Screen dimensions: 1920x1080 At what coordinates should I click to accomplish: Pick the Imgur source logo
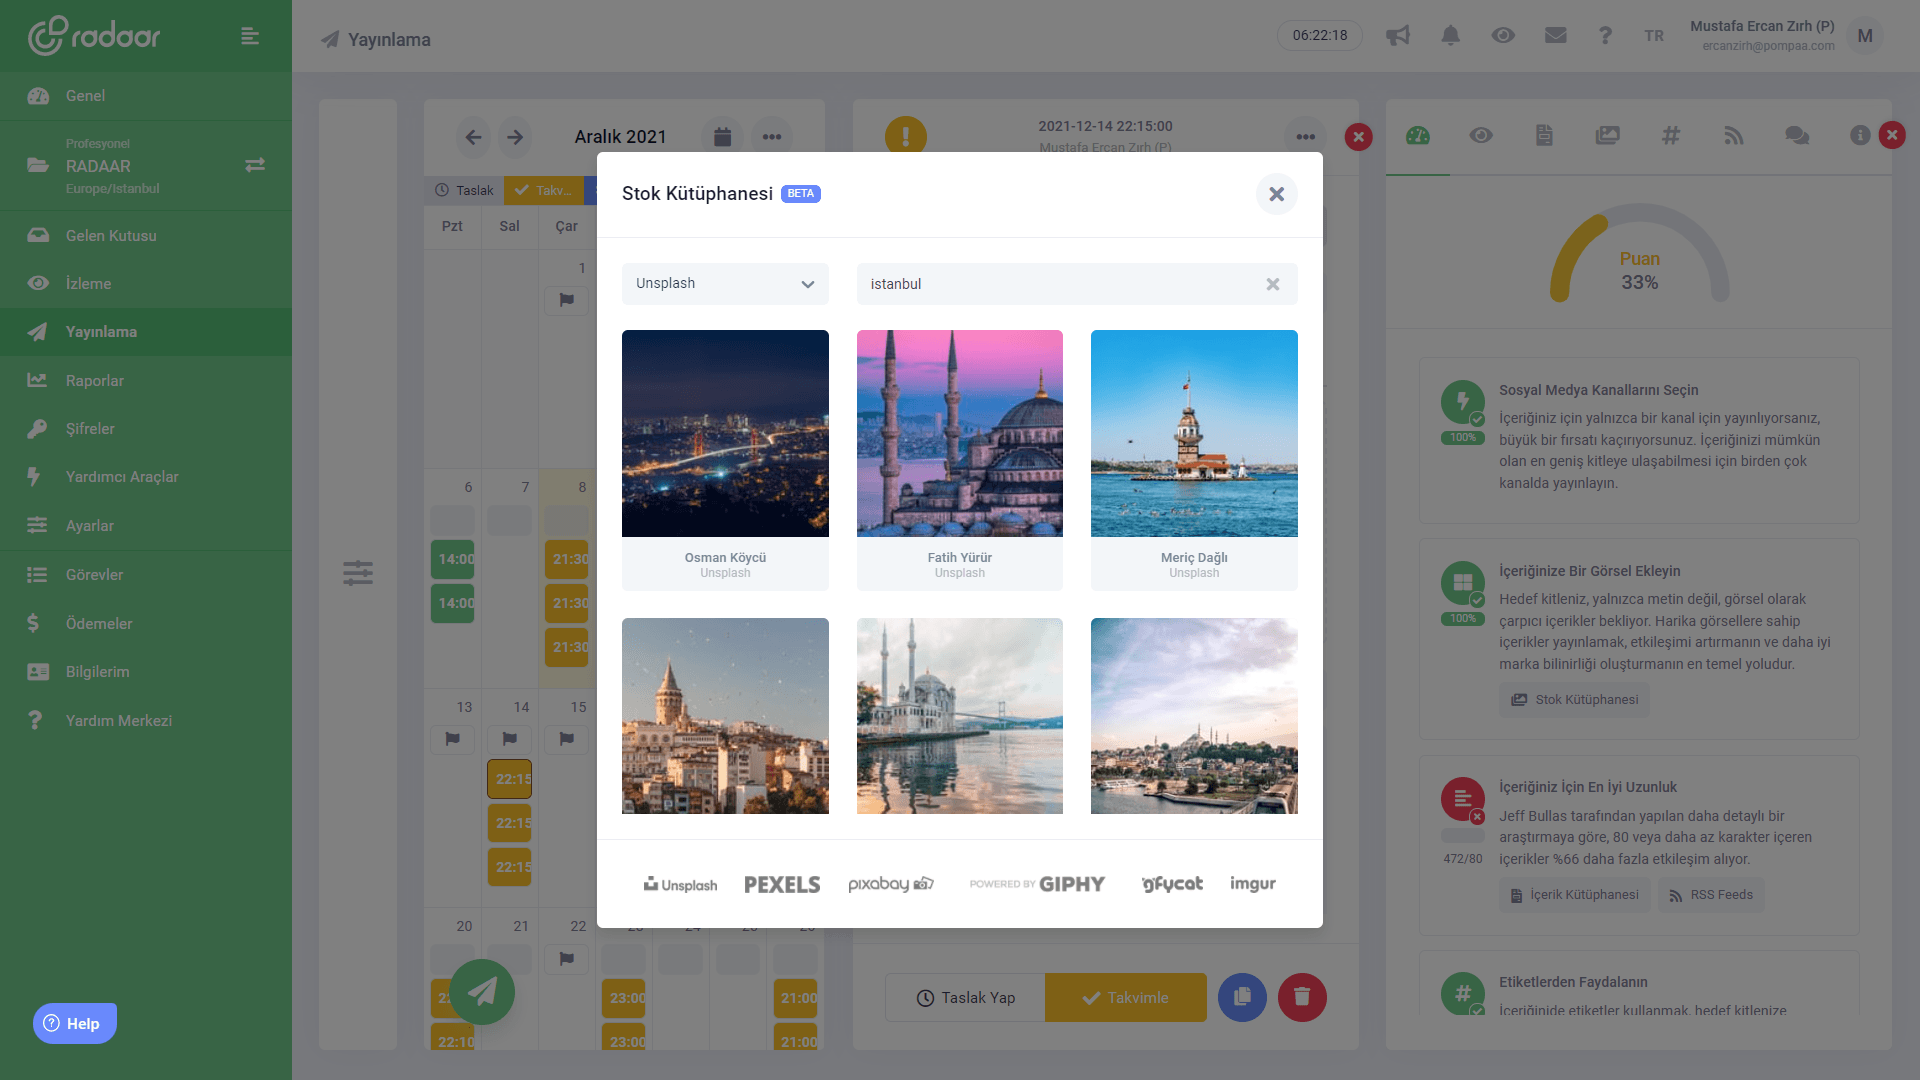click(1252, 884)
